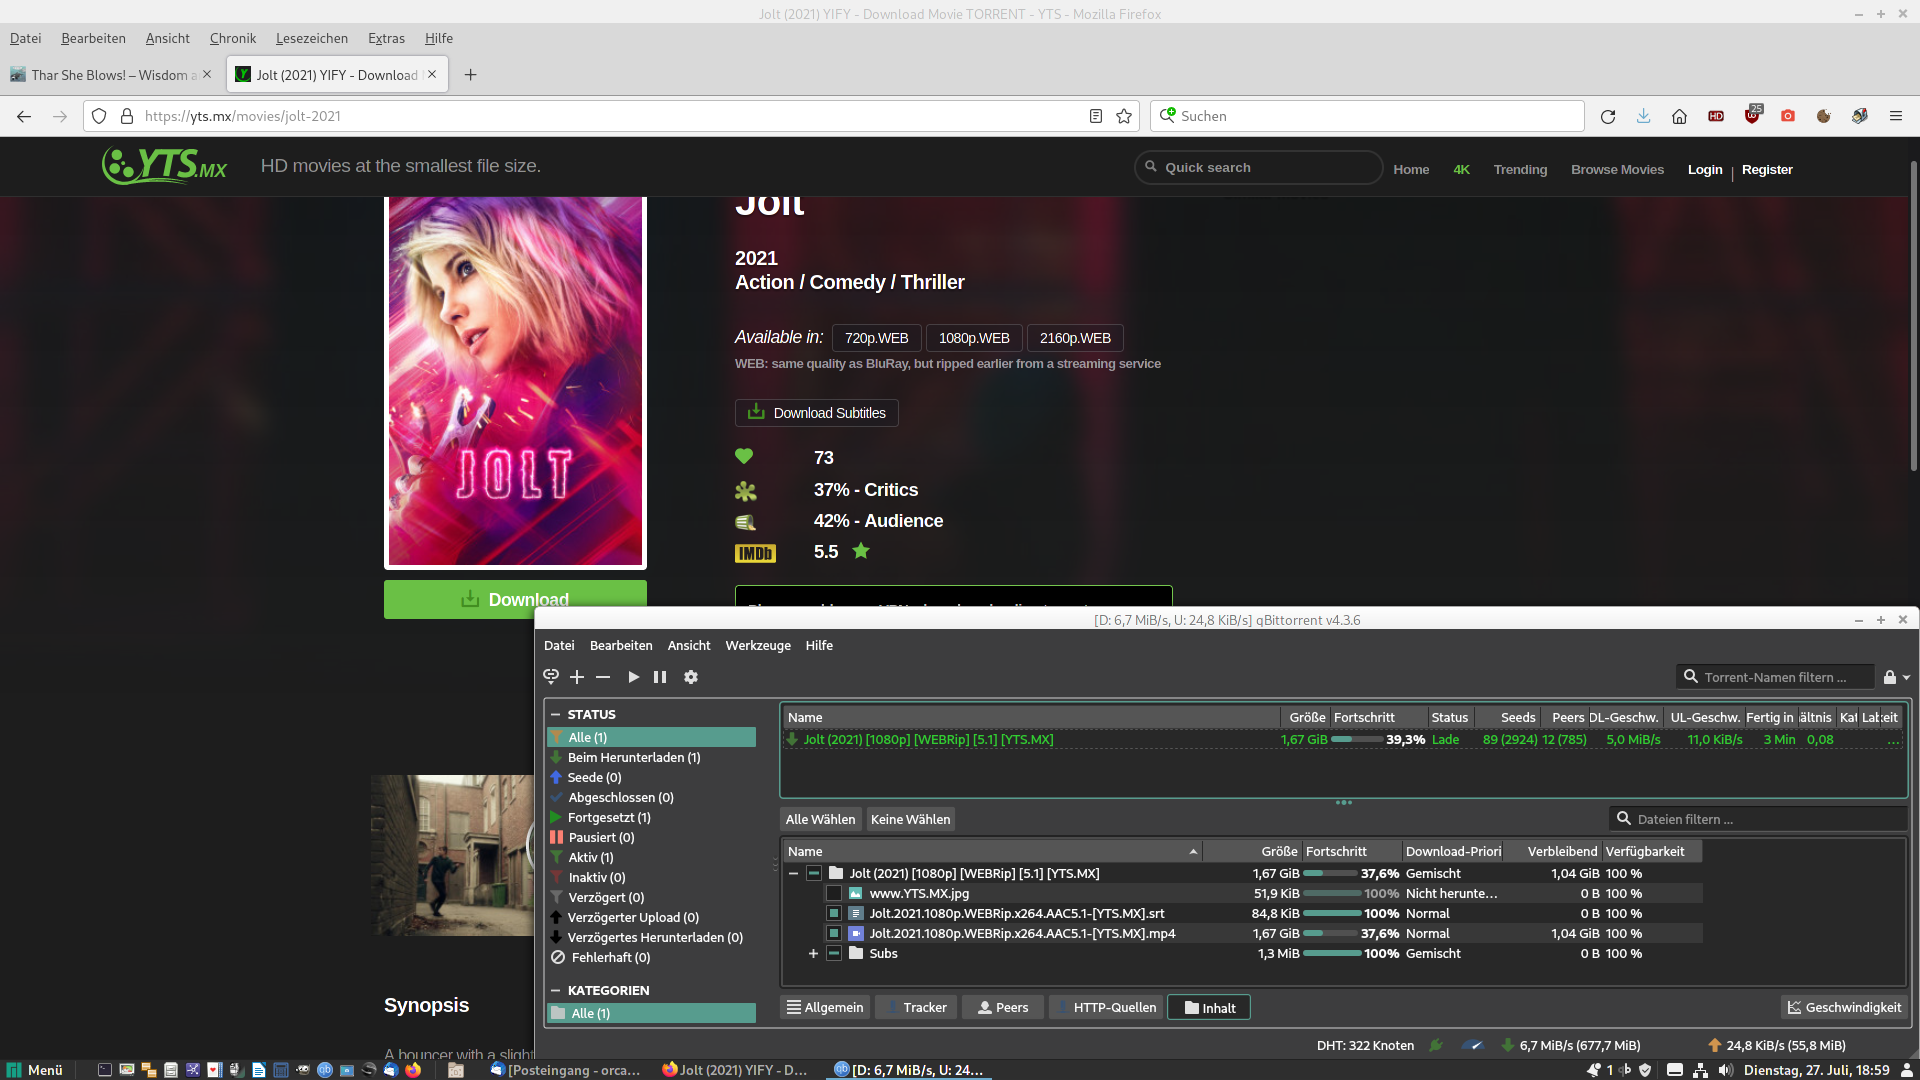Select 1080p.WEB quality link
The width and height of the screenshot is (1920, 1080).
(974, 338)
